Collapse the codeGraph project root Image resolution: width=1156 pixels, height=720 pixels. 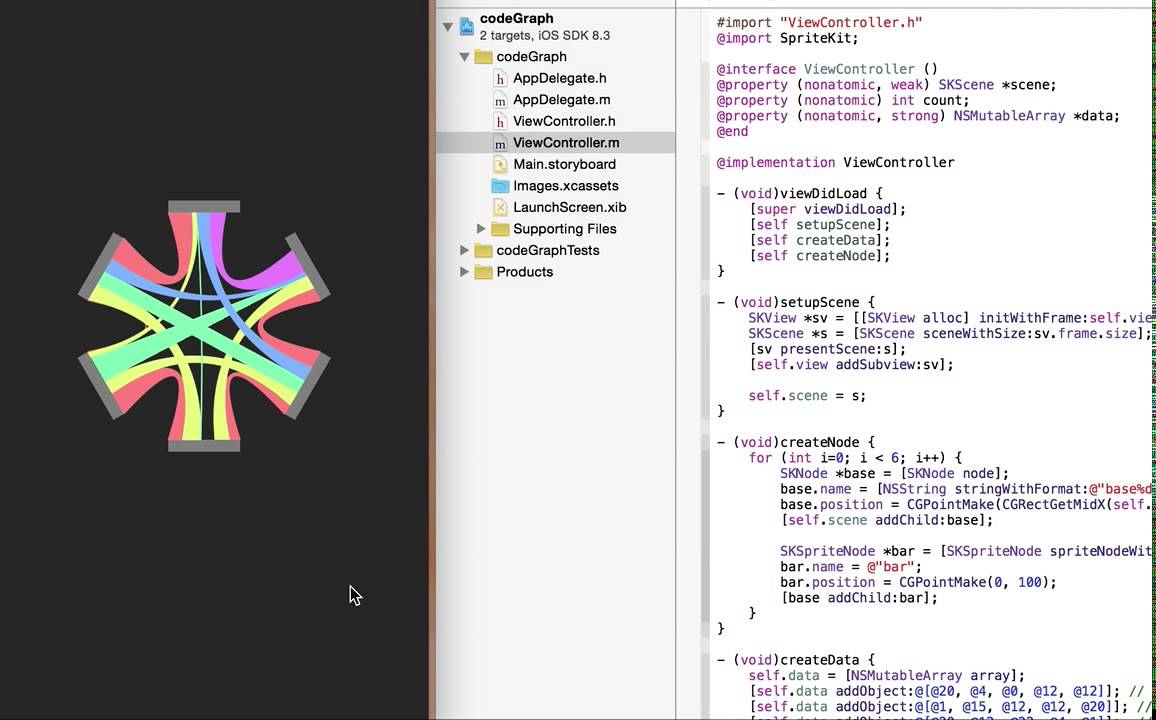pyautogui.click(x=448, y=27)
